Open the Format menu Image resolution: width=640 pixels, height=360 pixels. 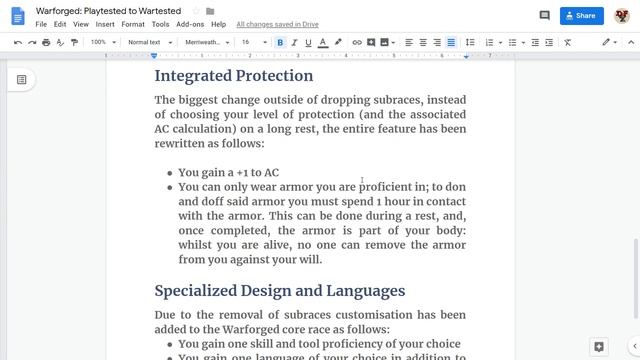133,24
